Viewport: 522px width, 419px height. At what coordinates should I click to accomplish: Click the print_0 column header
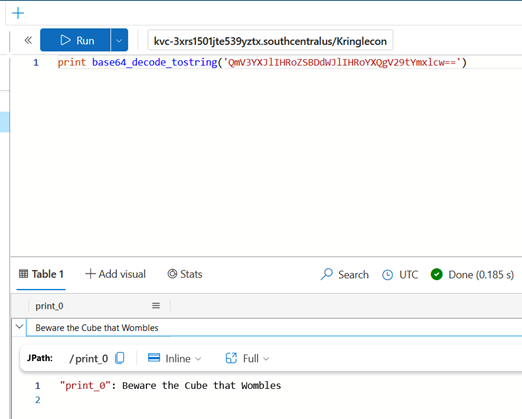click(49, 306)
